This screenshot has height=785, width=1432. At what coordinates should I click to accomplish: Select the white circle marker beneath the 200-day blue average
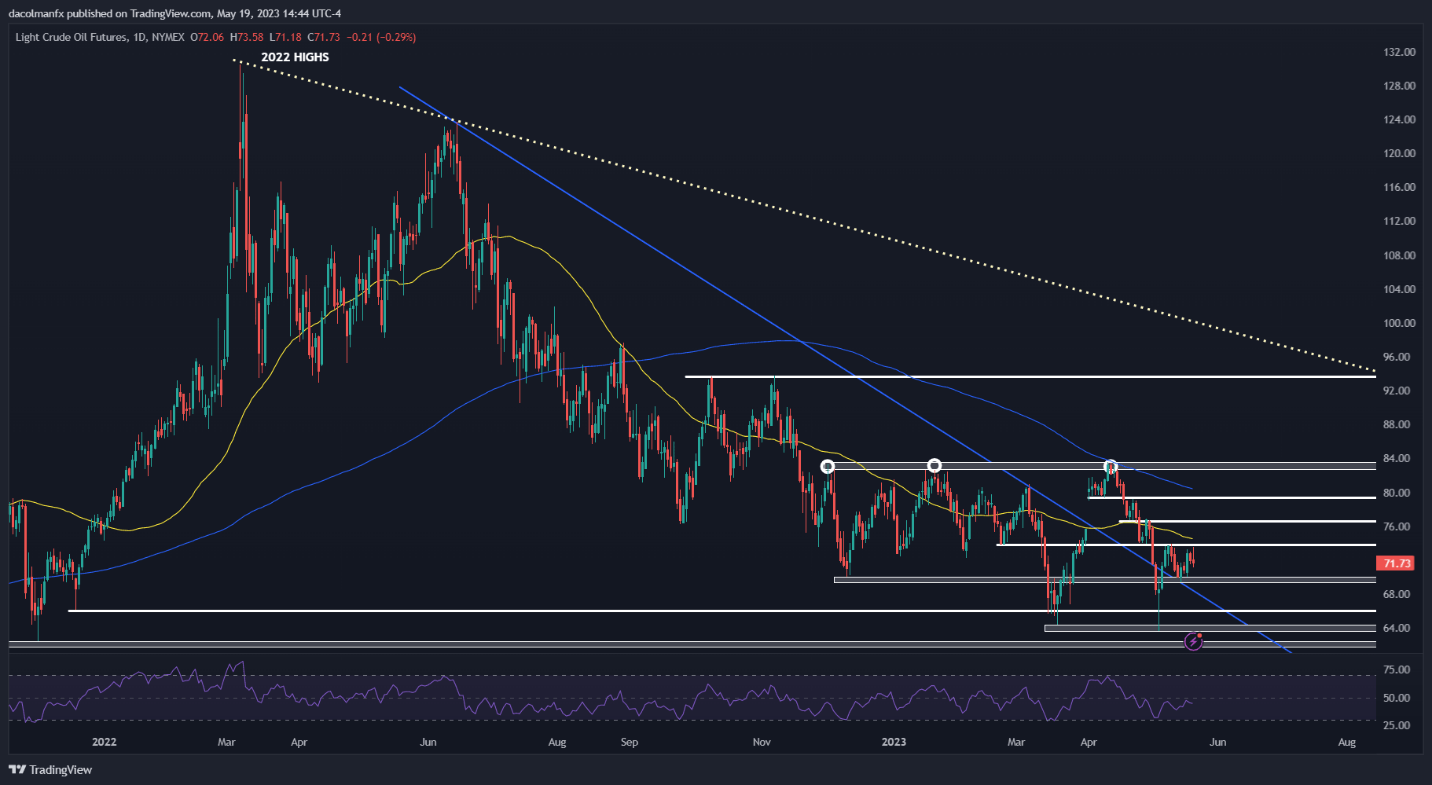(x=1110, y=466)
